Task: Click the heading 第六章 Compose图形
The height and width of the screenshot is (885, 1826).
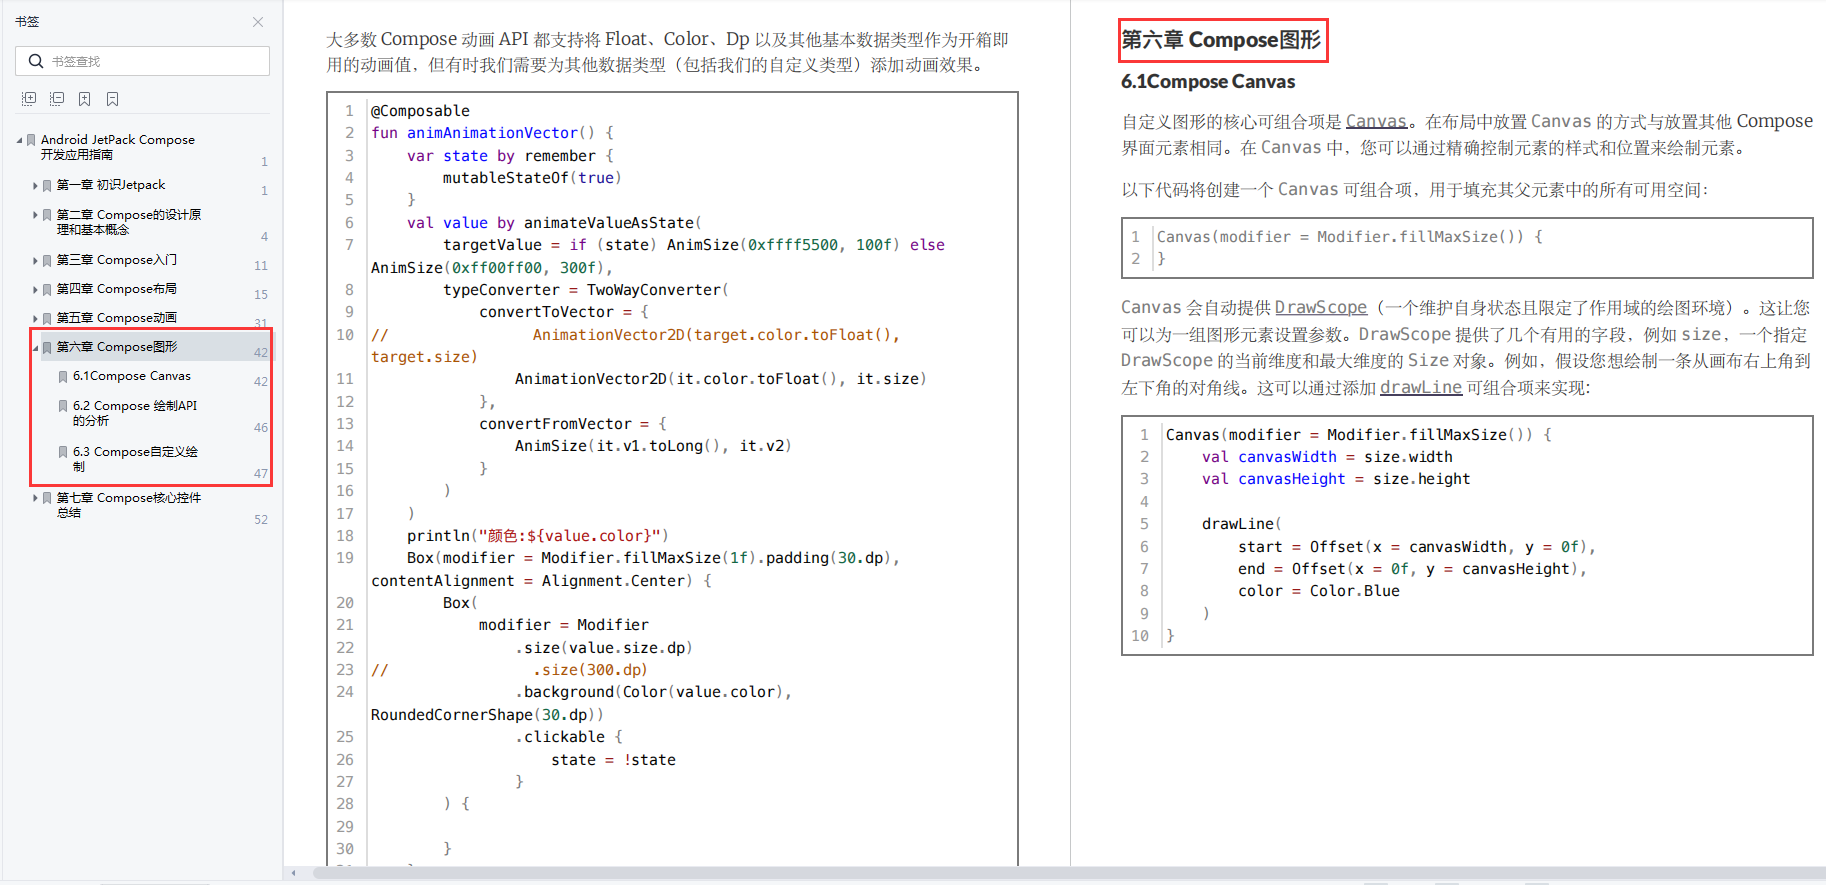Action: pos(1221,40)
